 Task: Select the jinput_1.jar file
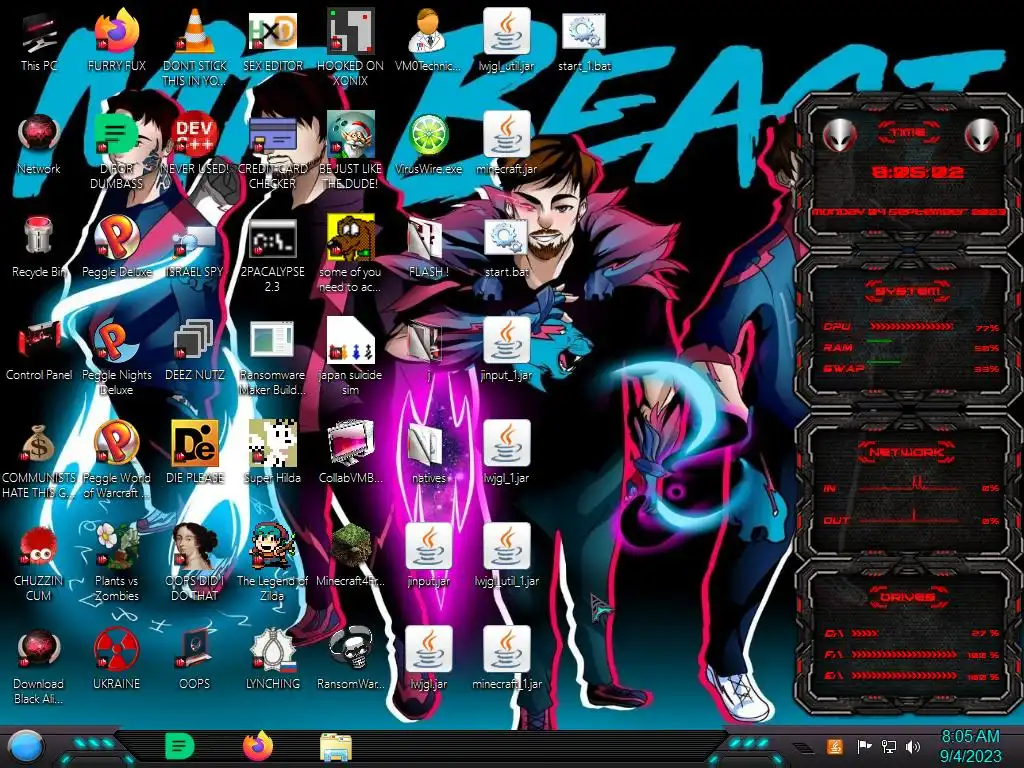pos(507,350)
